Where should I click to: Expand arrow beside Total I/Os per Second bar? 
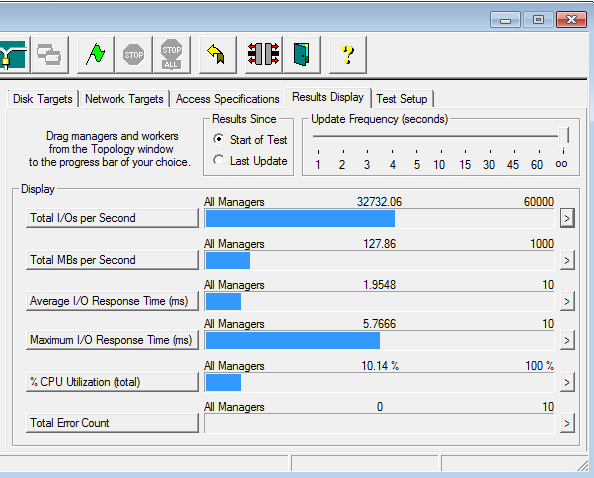tap(567, 218)
